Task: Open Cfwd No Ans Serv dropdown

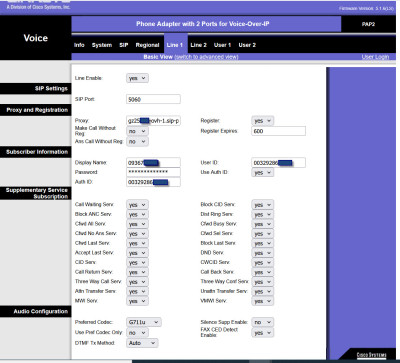Action: tap(137, 234)
